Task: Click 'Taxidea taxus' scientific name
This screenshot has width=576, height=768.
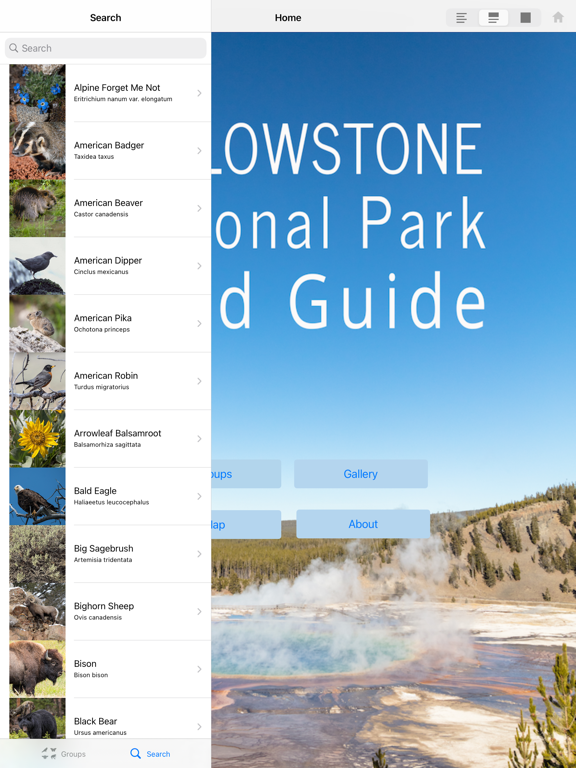Action: 94,157
